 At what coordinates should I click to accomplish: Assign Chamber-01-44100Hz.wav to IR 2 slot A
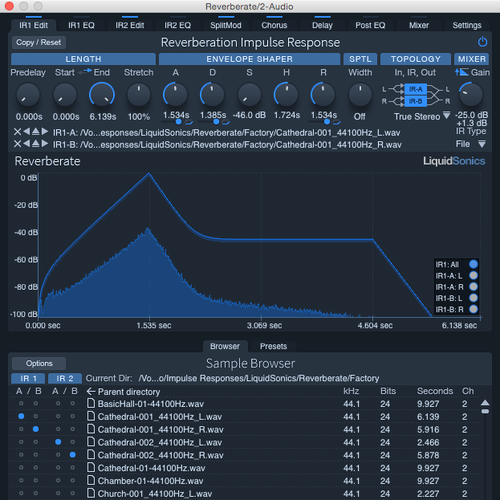(x=58, y=480)
